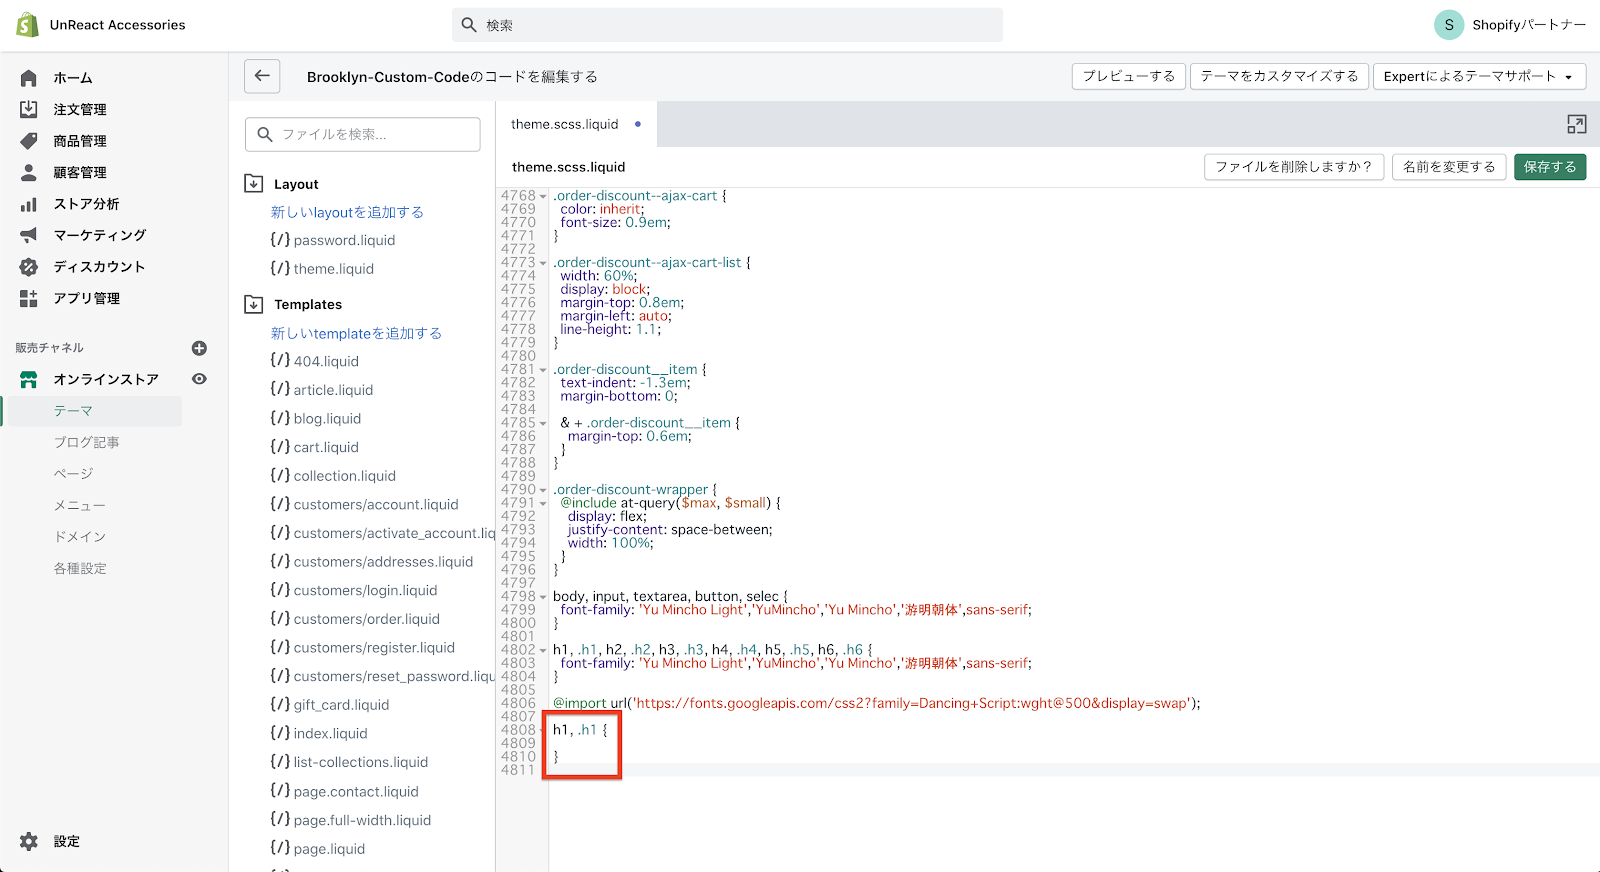Click the ファイルを検索 input field
The height and width of the screenshot is (872, 1600).
pyautogui.click(x=363, y=134)
